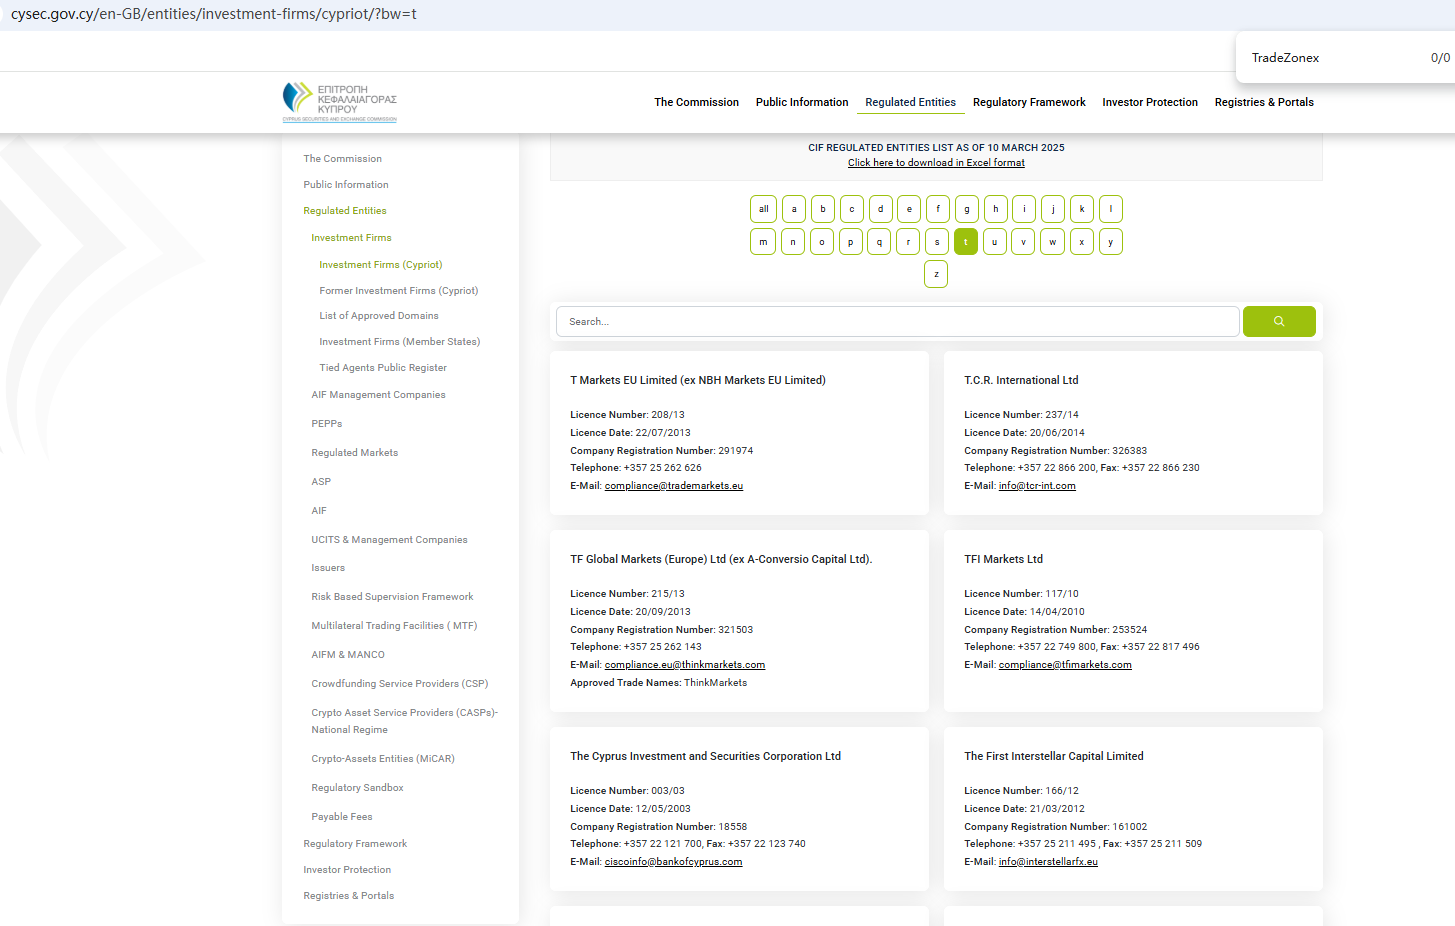The image size is (1455, 926).
Task: Download the list in Excel format
Action: (x=936, y=163)
